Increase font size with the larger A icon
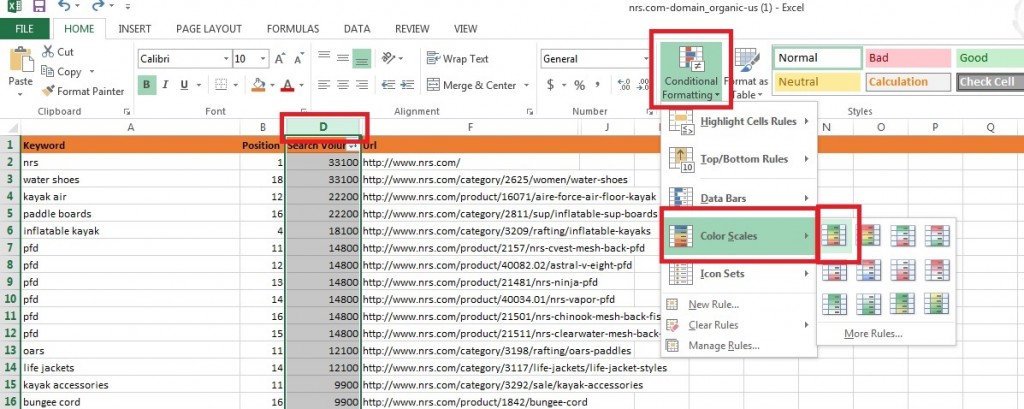This screenshot has height=409, width=1024. click(x=280, y=59)
